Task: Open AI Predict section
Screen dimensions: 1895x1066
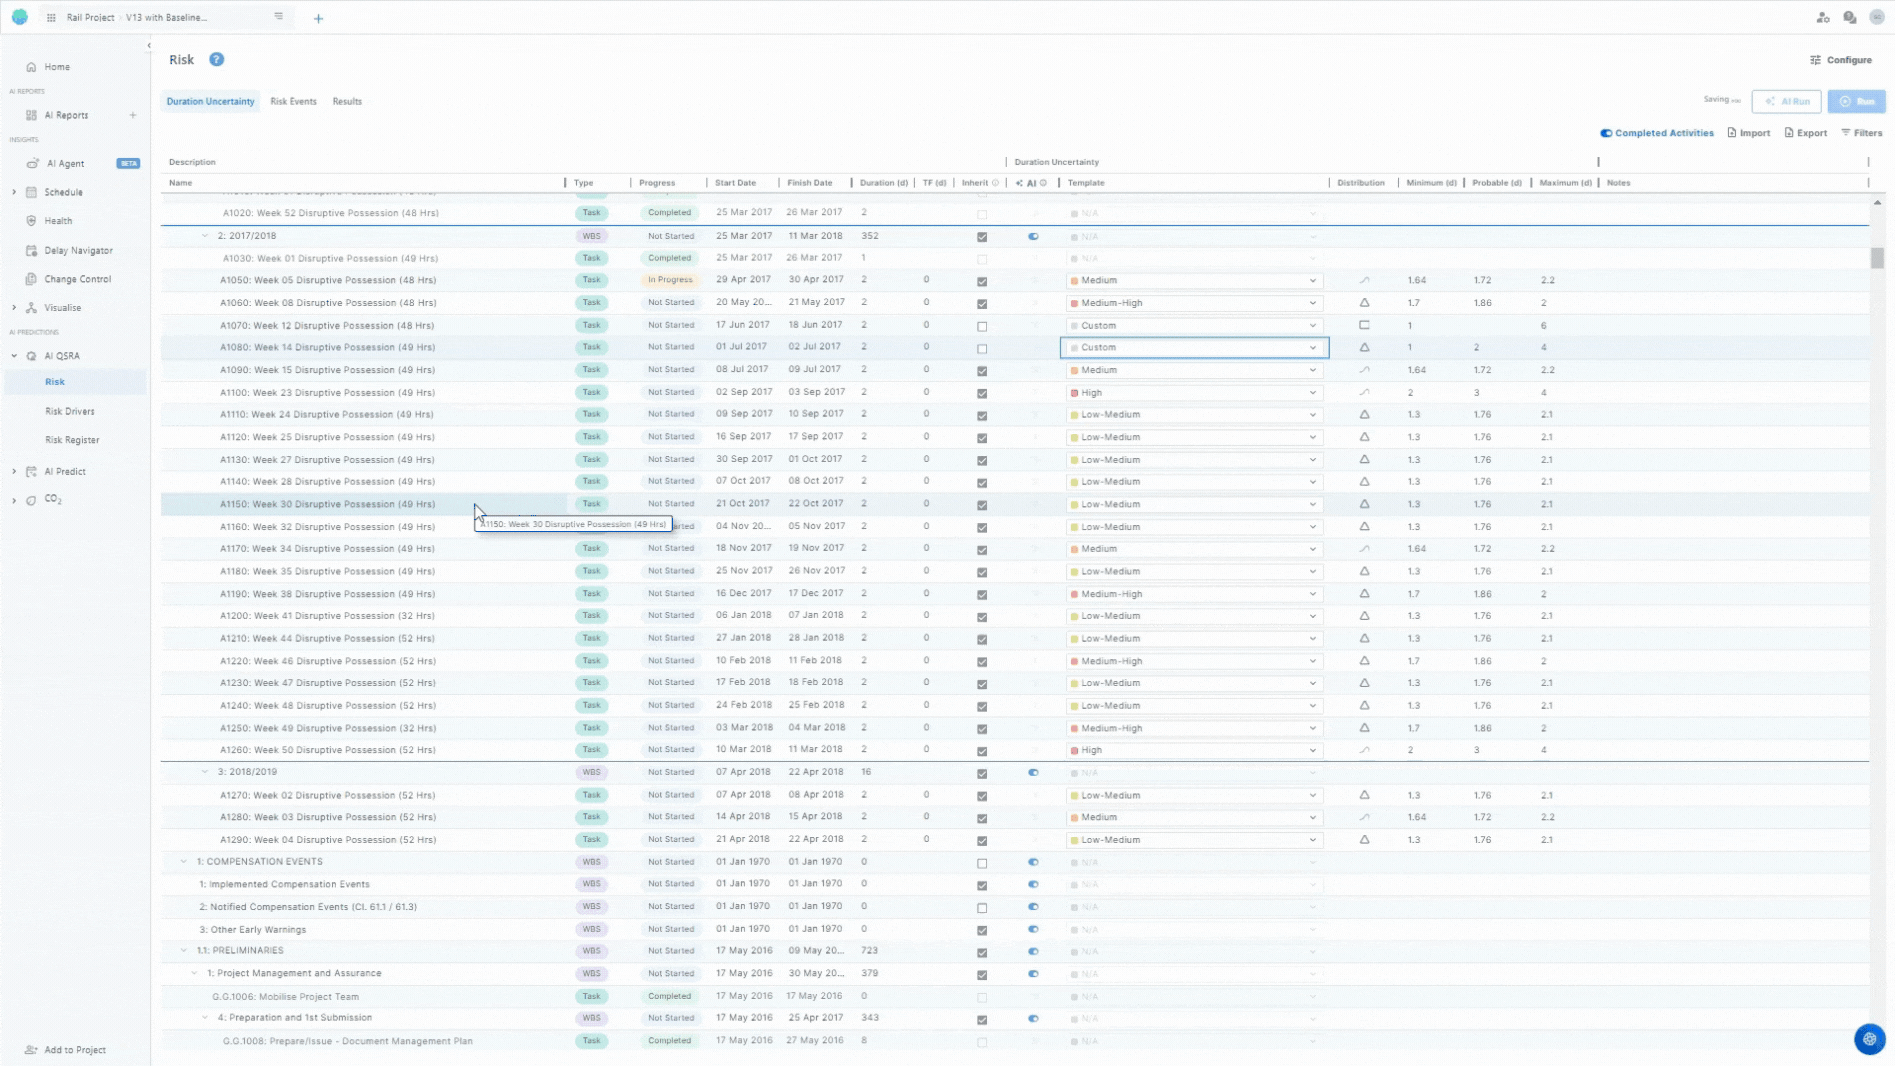Action: point(64,471)
